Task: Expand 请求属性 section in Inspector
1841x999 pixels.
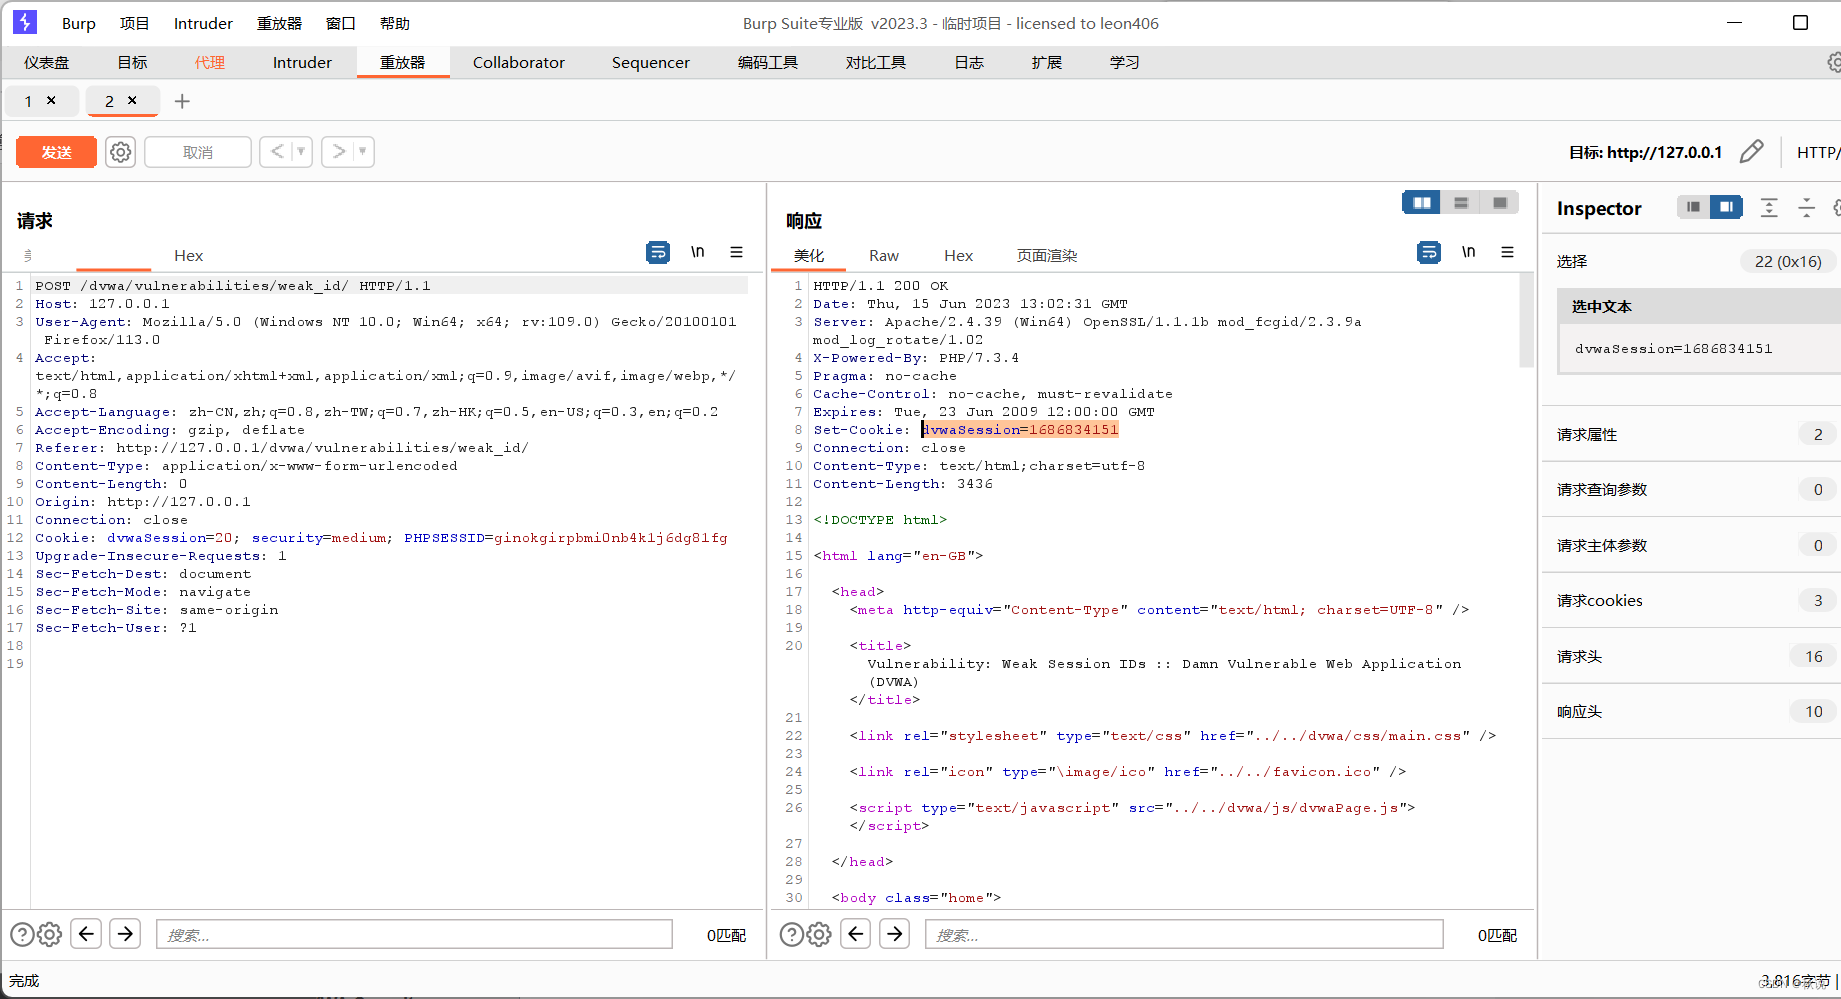Action: (1690, 434)
